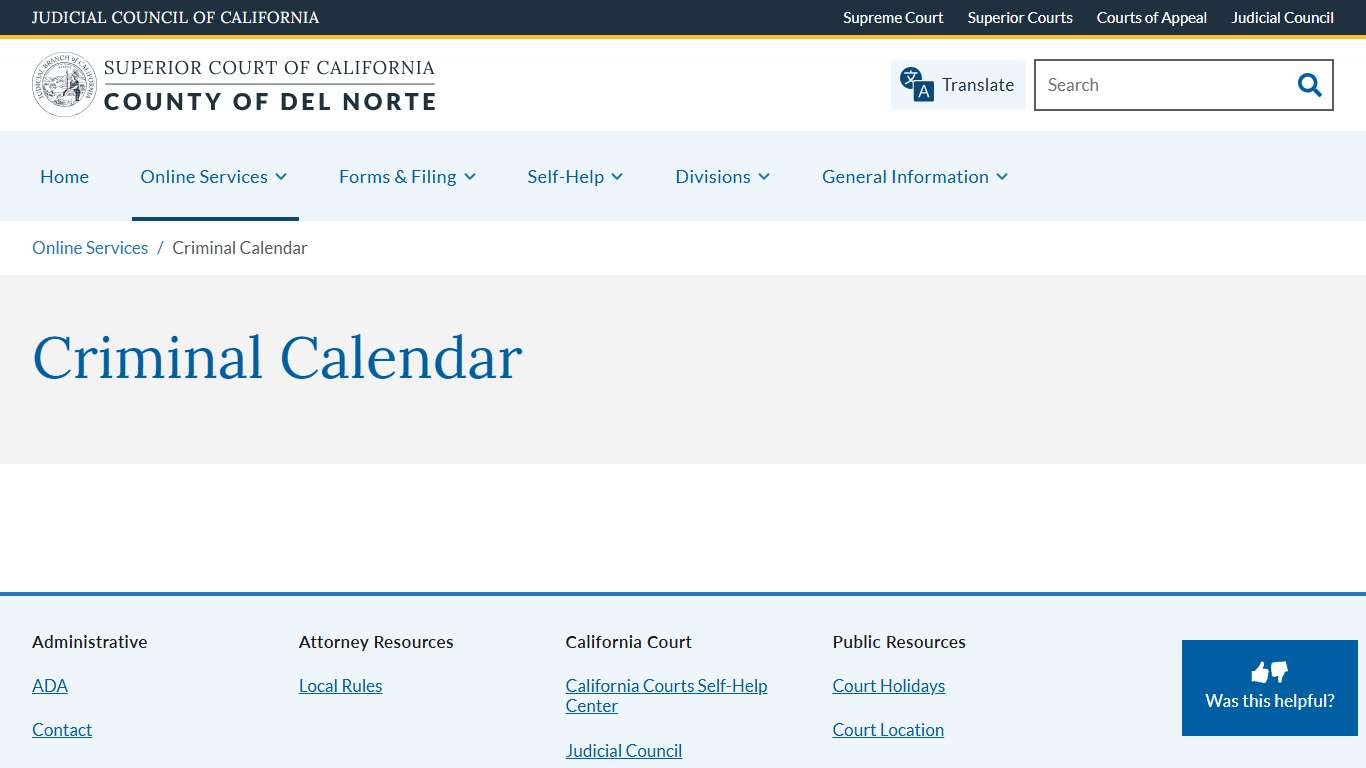Expand the Online Services dropdown

213,176
